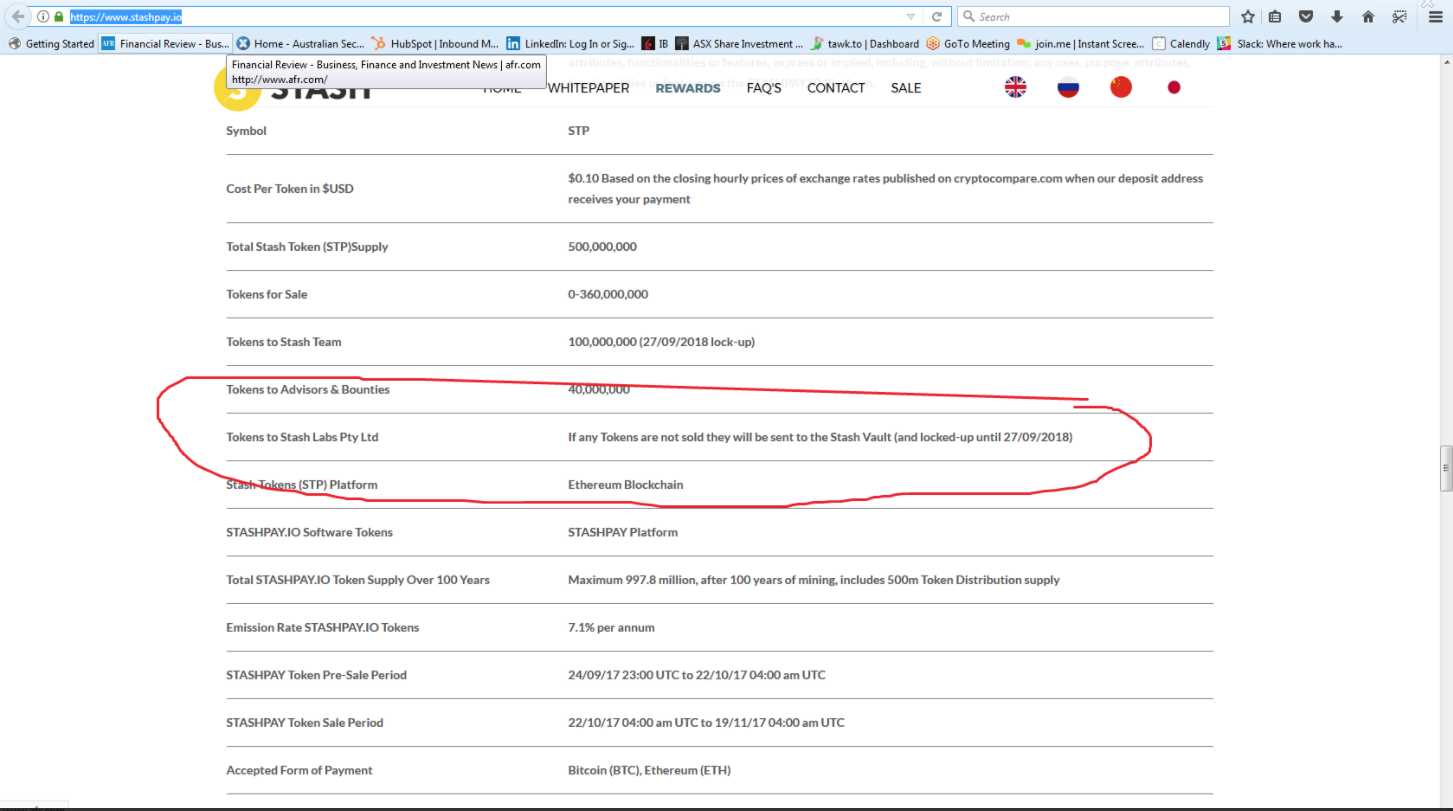Click into the browser Search box
Image resolution: width=1453 pixels, height=811 pixels.
click(1093, 17)
